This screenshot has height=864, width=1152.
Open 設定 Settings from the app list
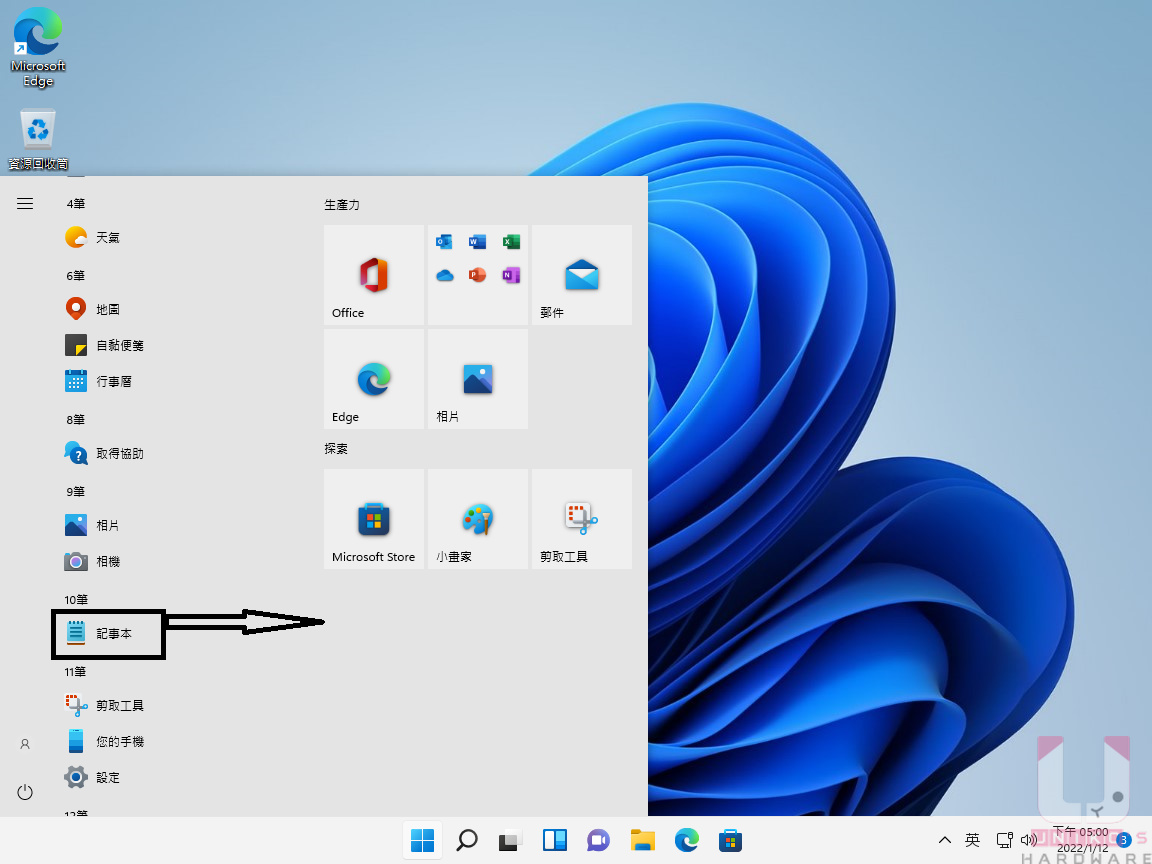(93, 777)
